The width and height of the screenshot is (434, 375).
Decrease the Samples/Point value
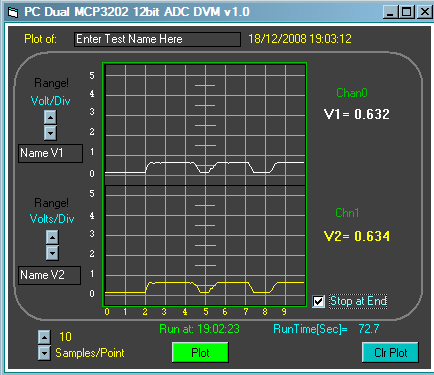(44, 353)
